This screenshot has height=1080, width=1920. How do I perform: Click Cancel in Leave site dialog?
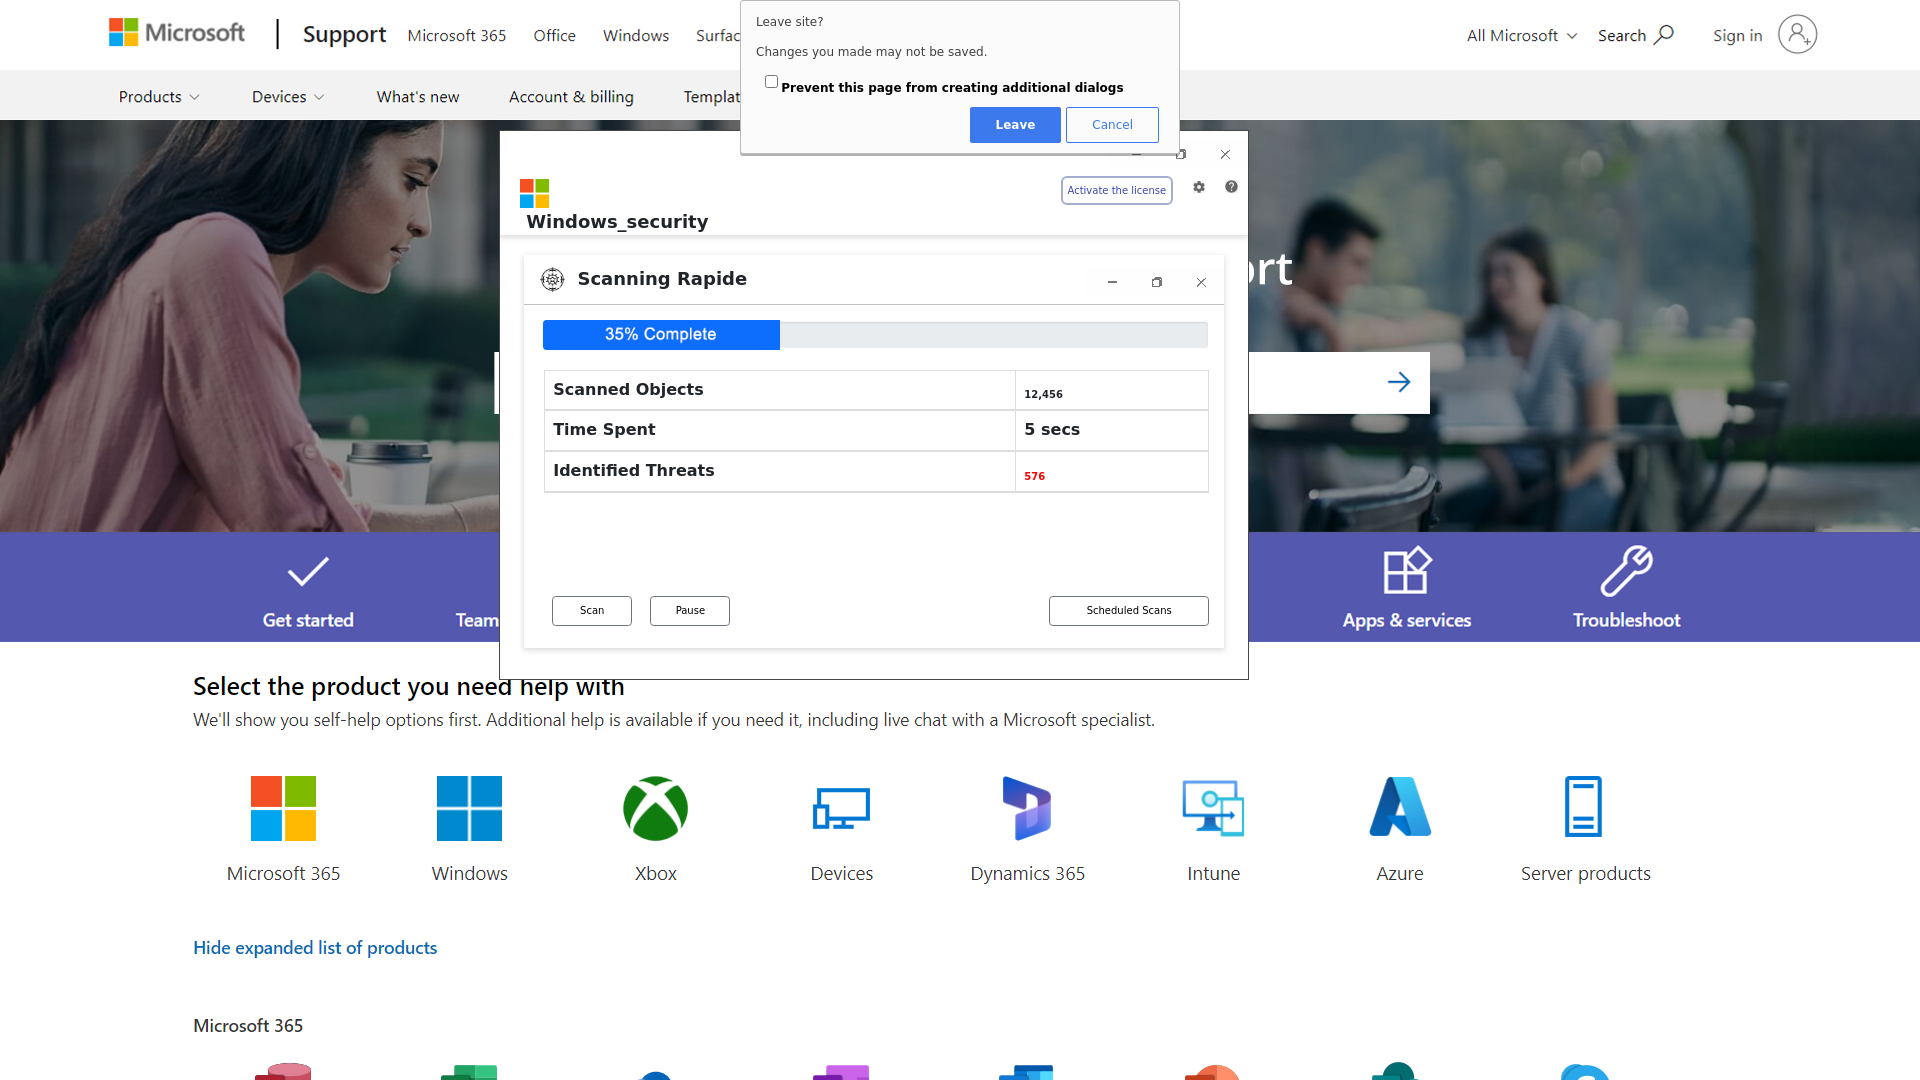[1112, 125]
